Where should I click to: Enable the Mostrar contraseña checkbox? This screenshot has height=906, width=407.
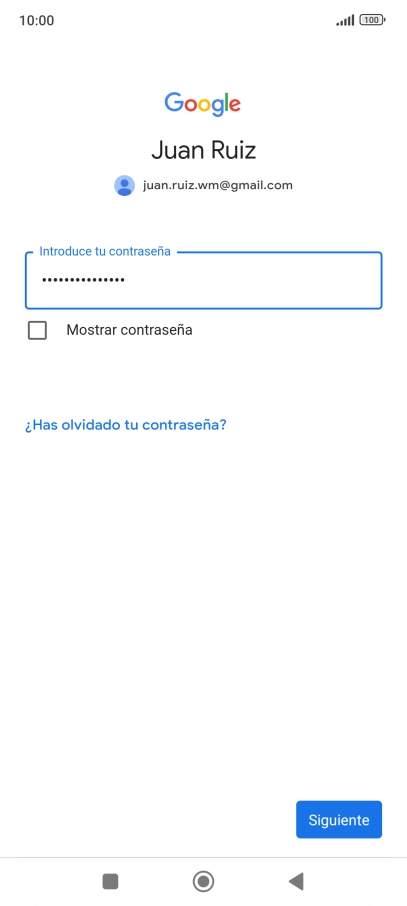(38, 331)
